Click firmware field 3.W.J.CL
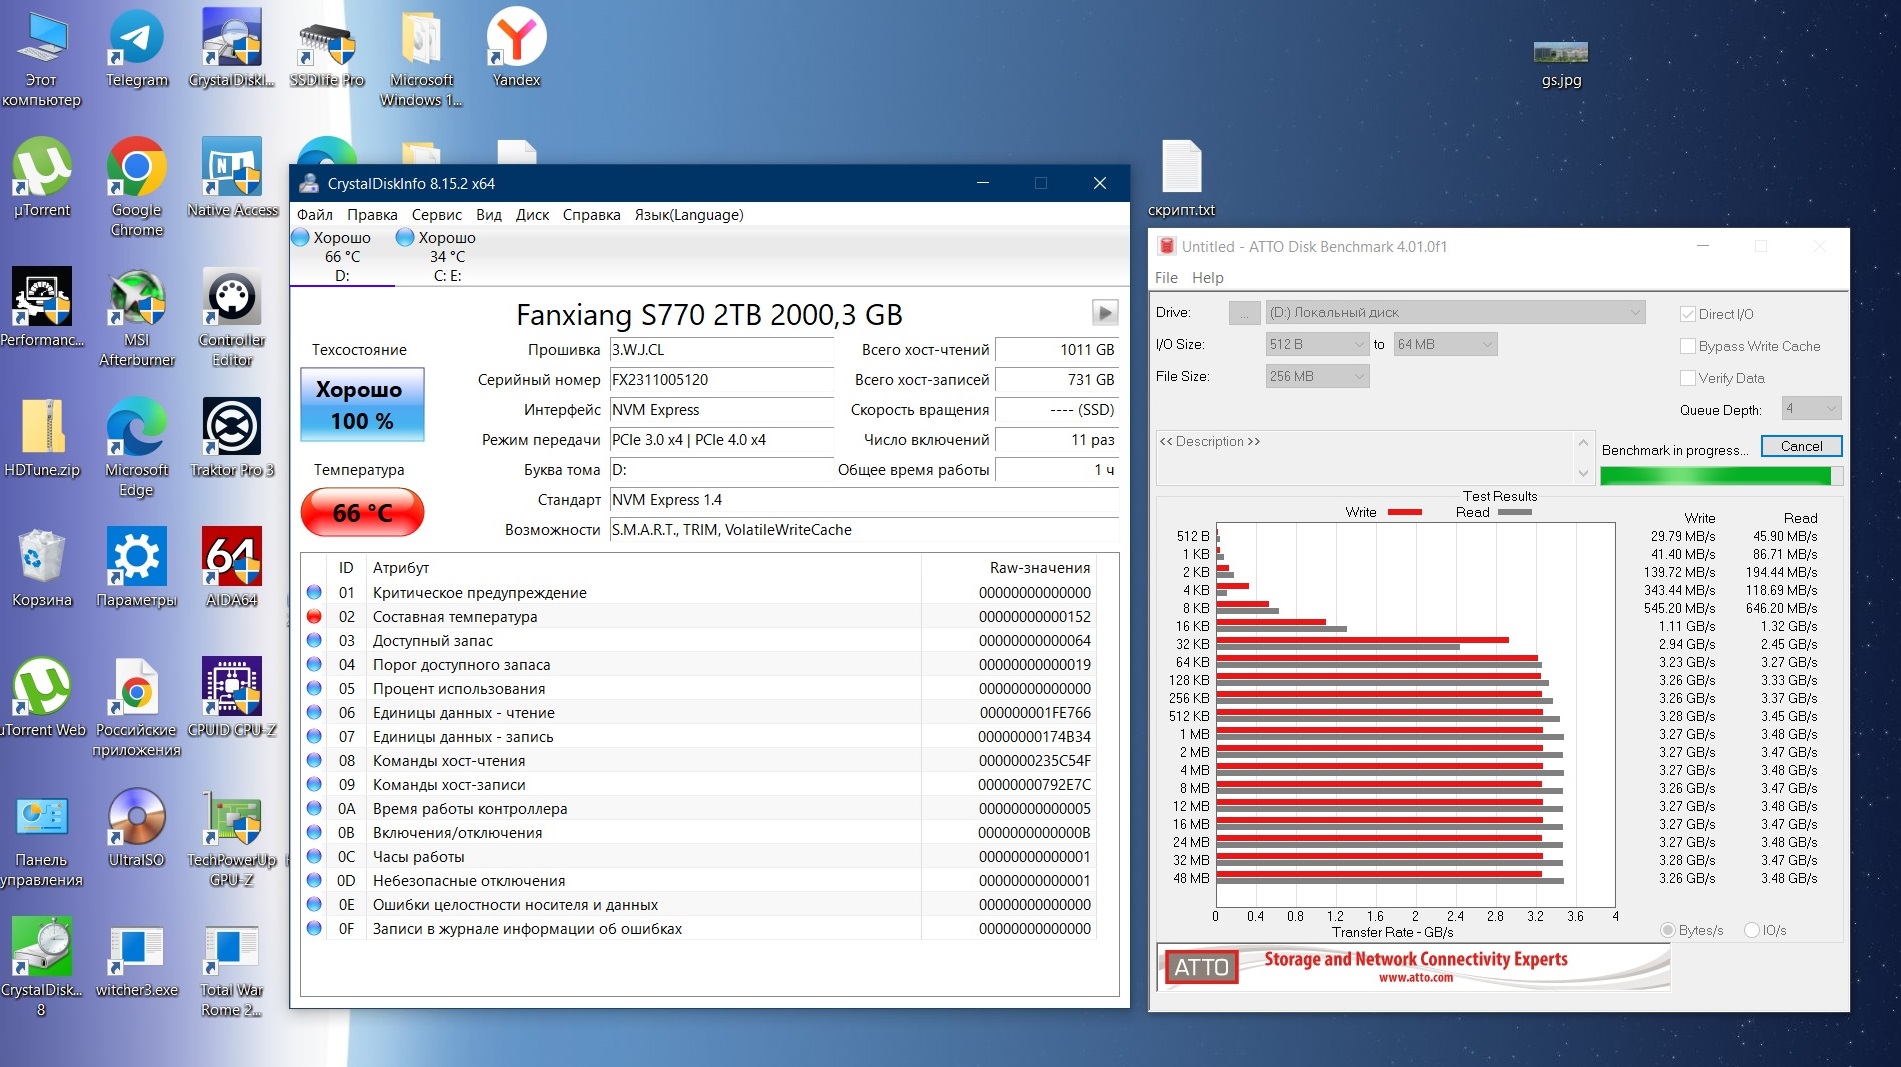Screen dimensions: 1901x1067 point(721,350)
